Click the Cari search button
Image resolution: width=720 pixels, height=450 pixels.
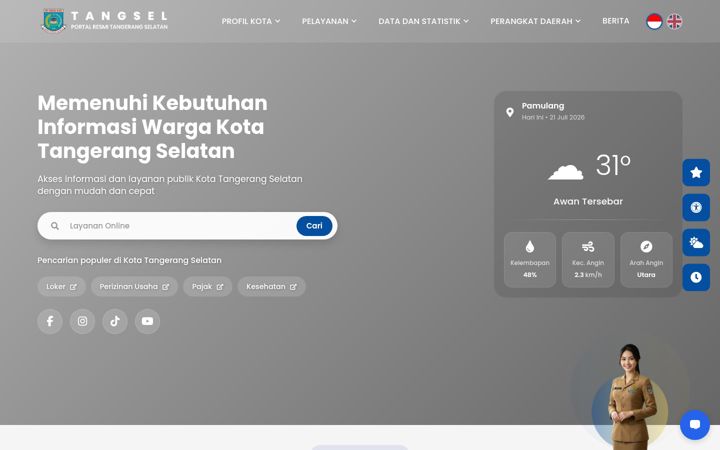314,226
